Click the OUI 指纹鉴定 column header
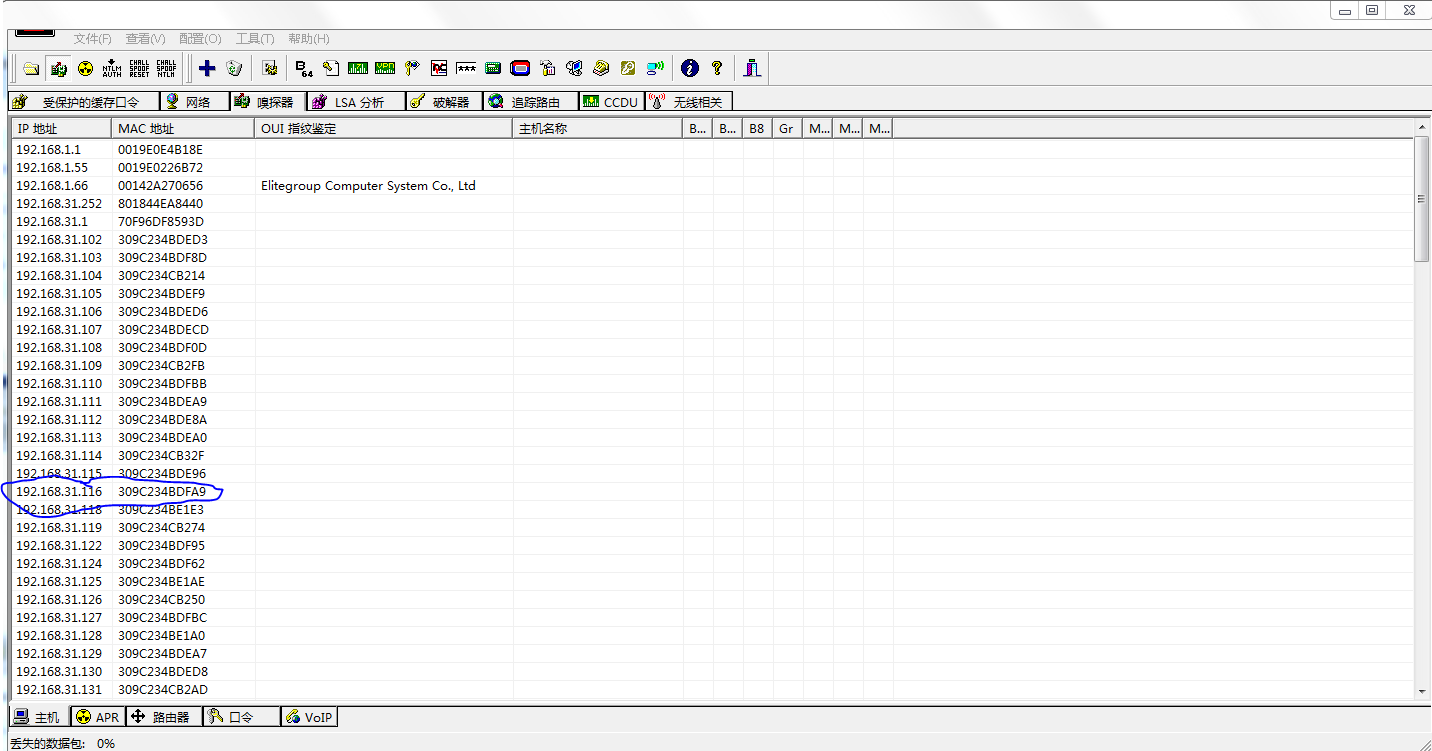The width and height of the screenshot is (1432, 751). [385, 129]
